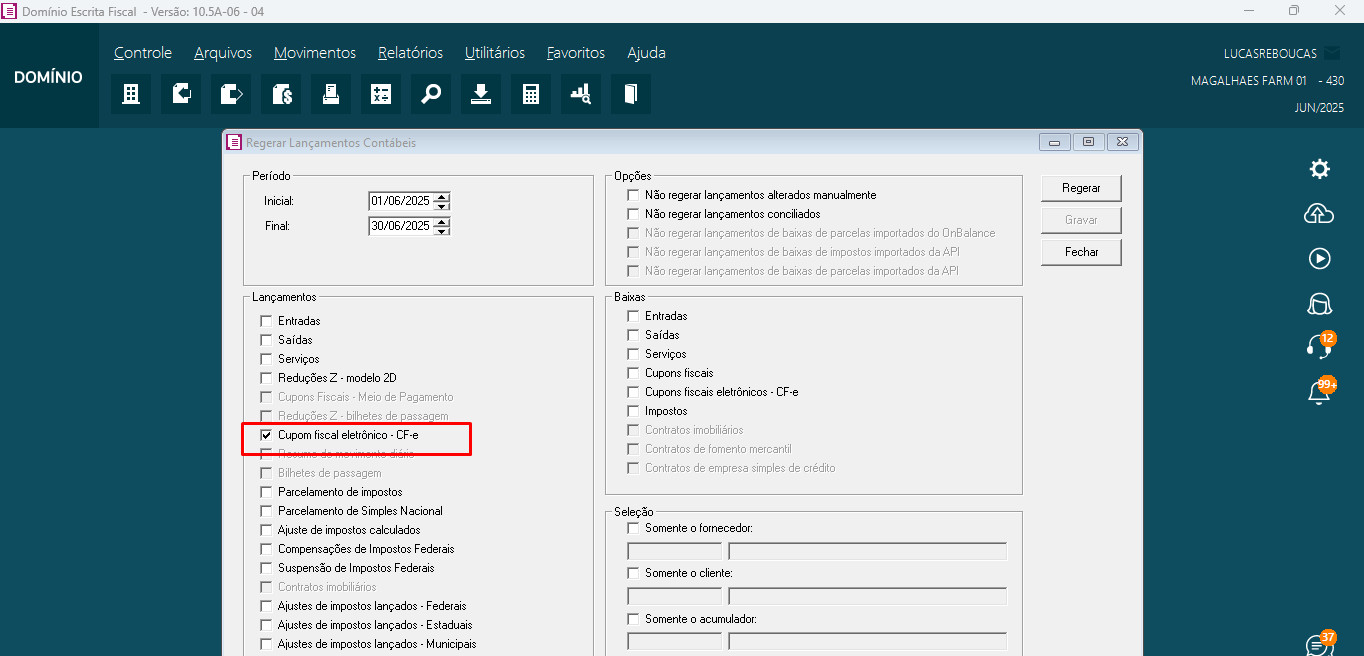Open the settings gear in right sidebar
Screen dimensions: 1364x656
1320,169
